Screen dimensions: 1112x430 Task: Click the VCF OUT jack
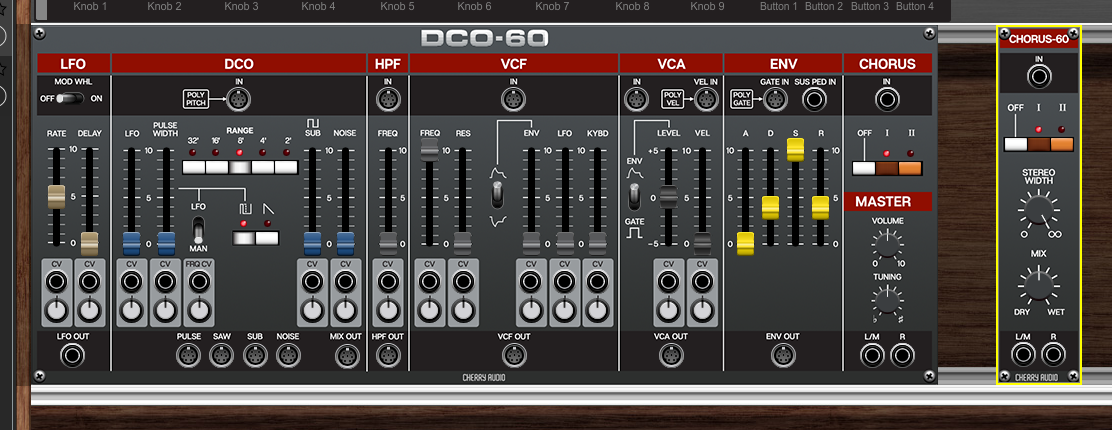[513, 354]
